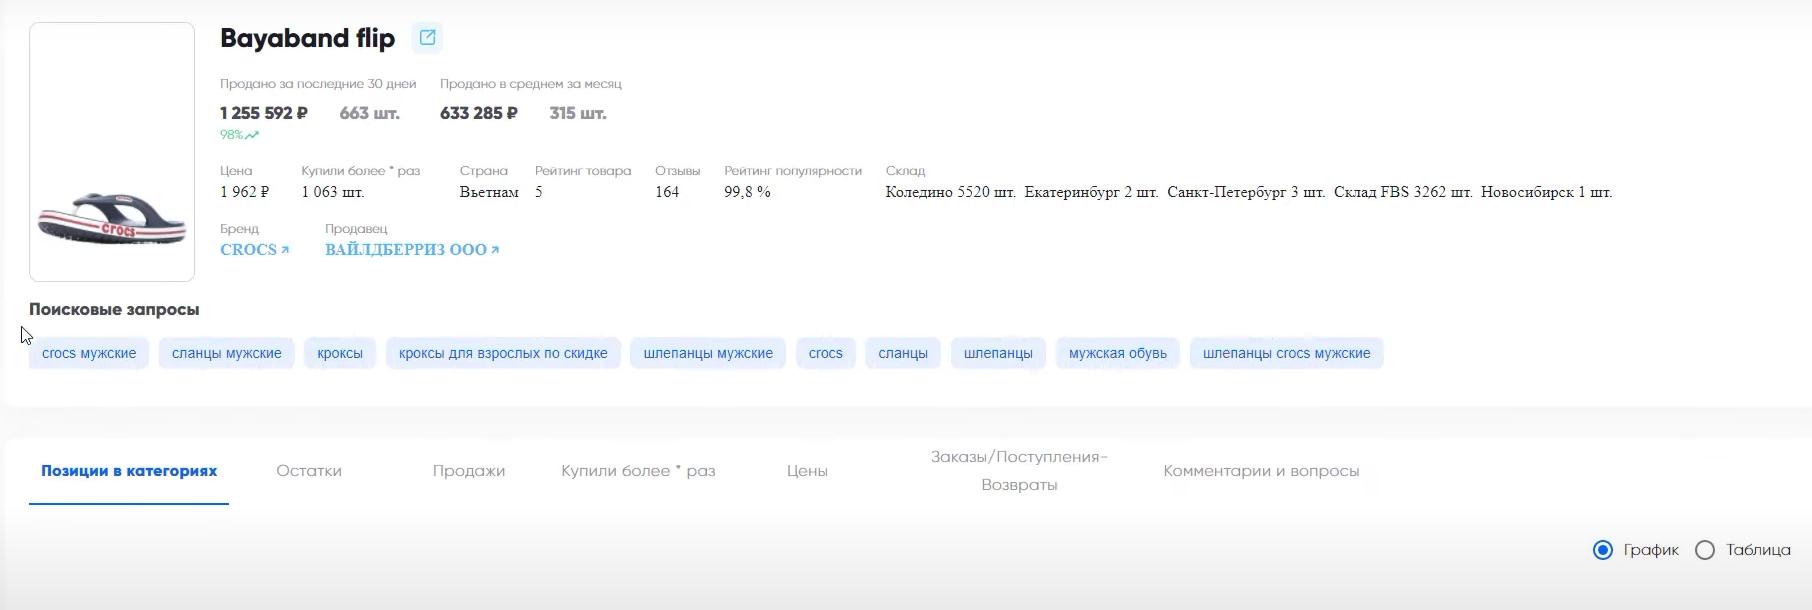The height and width of the screenshot is (610, 1812).
Task: Select search query tag 'шлепанцы'
Action: click(x=998, y=353)
